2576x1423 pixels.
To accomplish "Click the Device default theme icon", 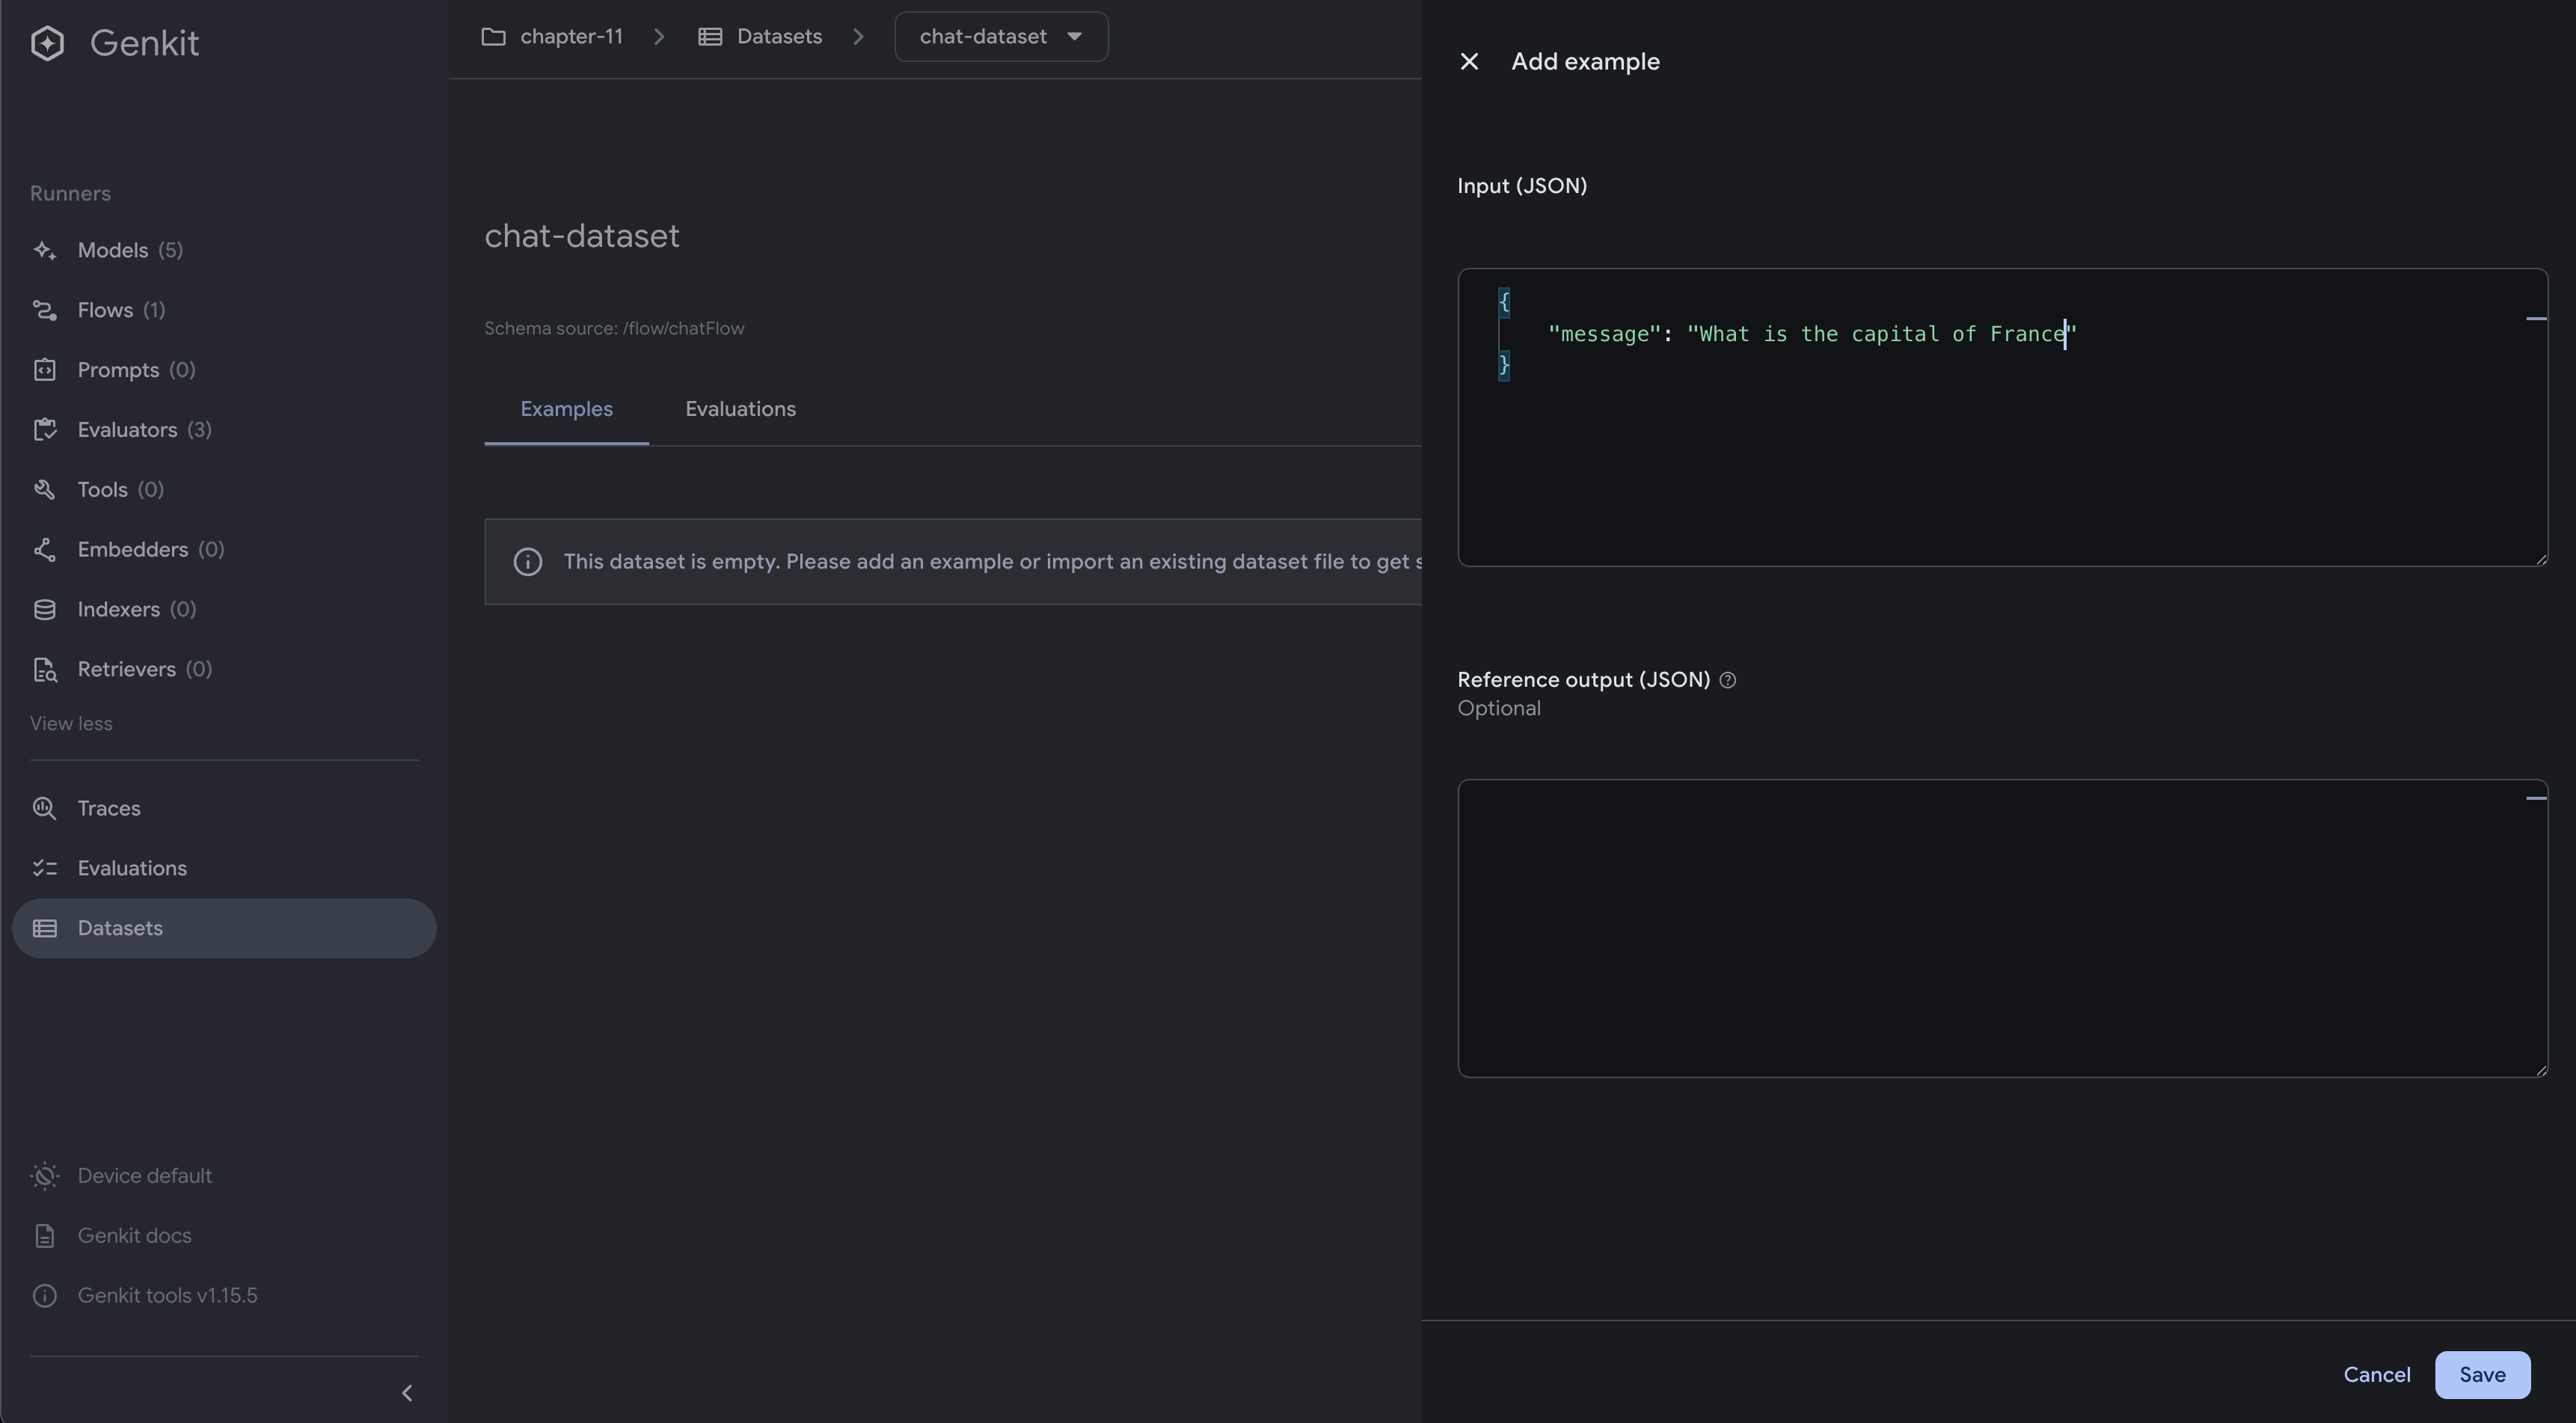I will (x=44, y=1176).
